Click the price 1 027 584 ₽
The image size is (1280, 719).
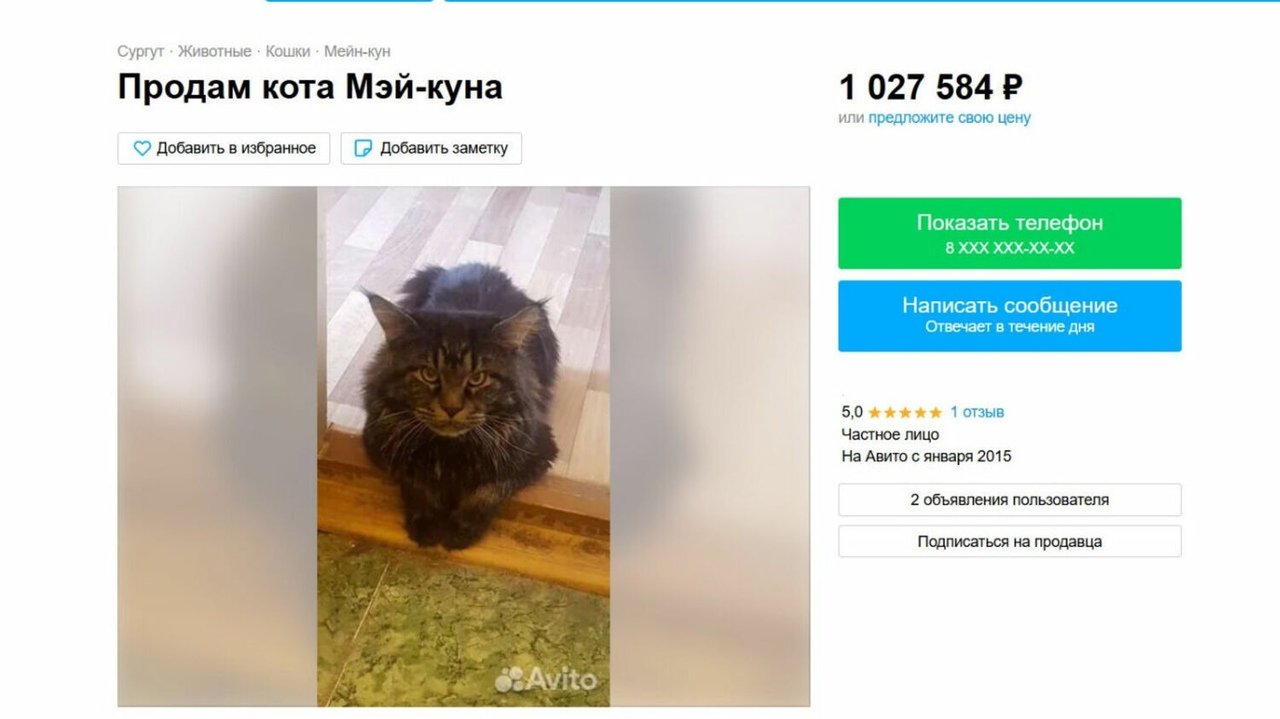[931, 87]
